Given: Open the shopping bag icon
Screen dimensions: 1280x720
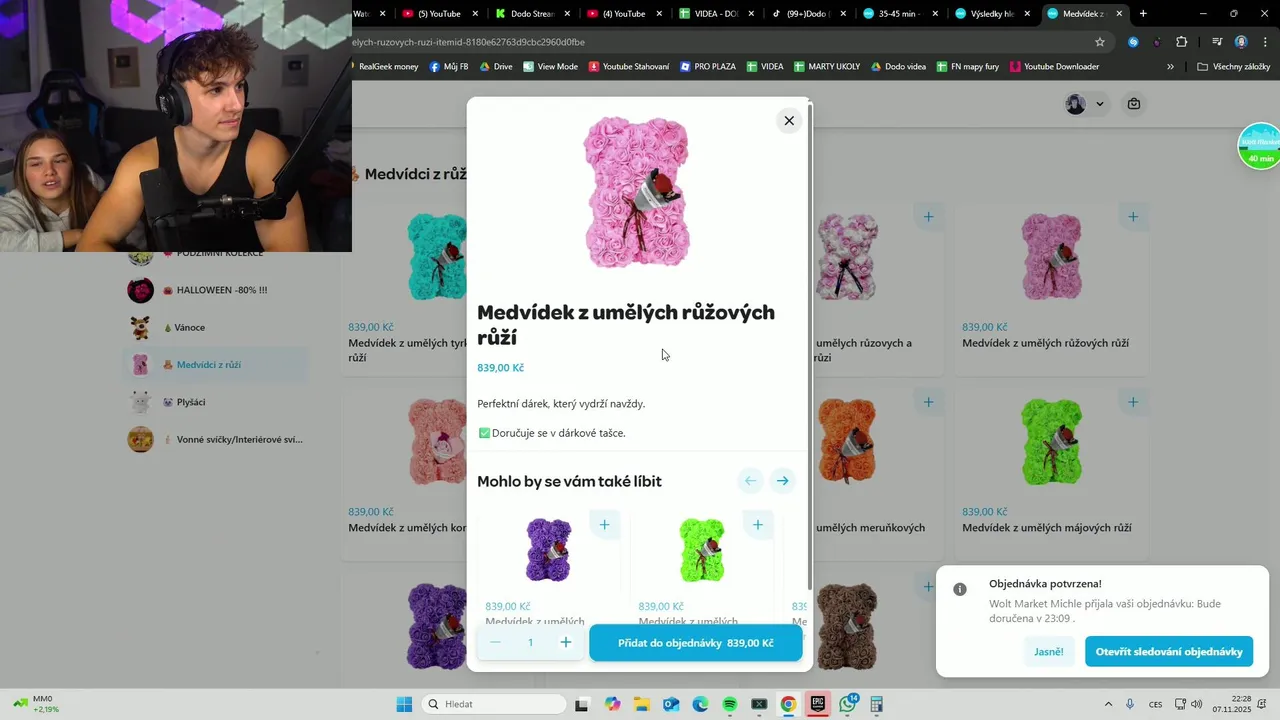Looking at the screenshot, I should tap(1134, 104).
